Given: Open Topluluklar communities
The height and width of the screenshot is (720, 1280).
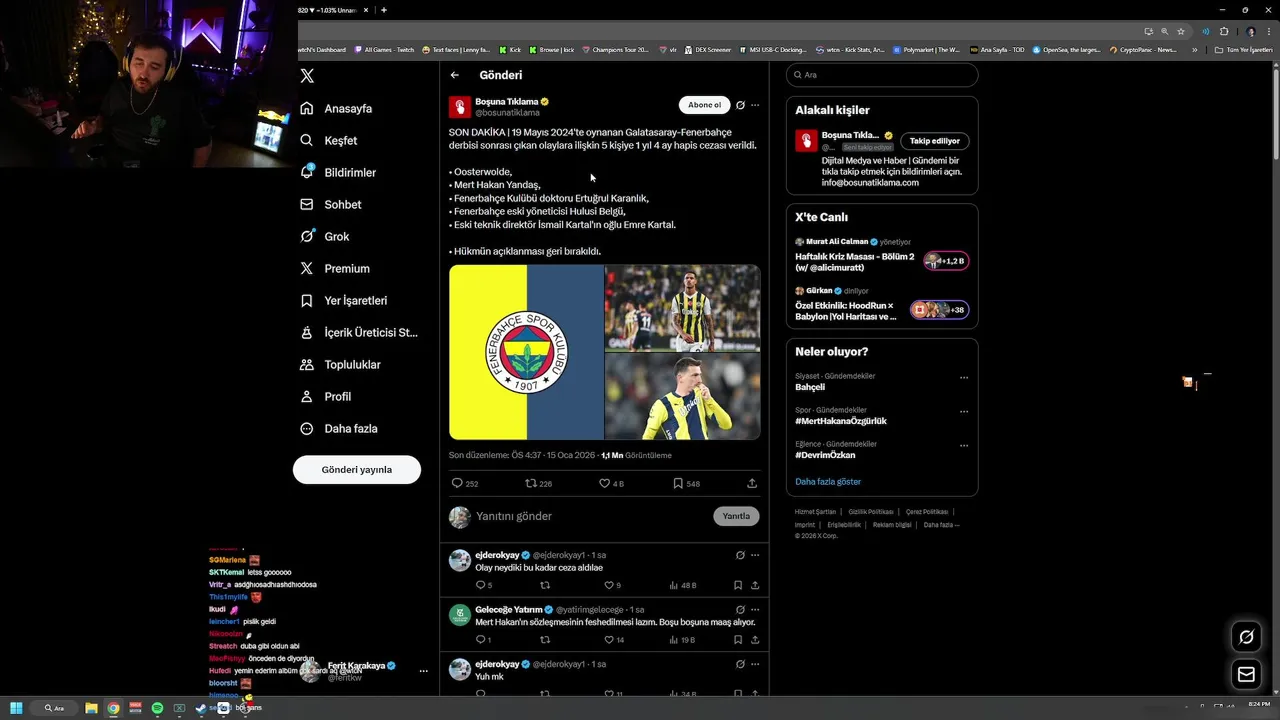Looking at the screenshot, I should tap(341, 364).
